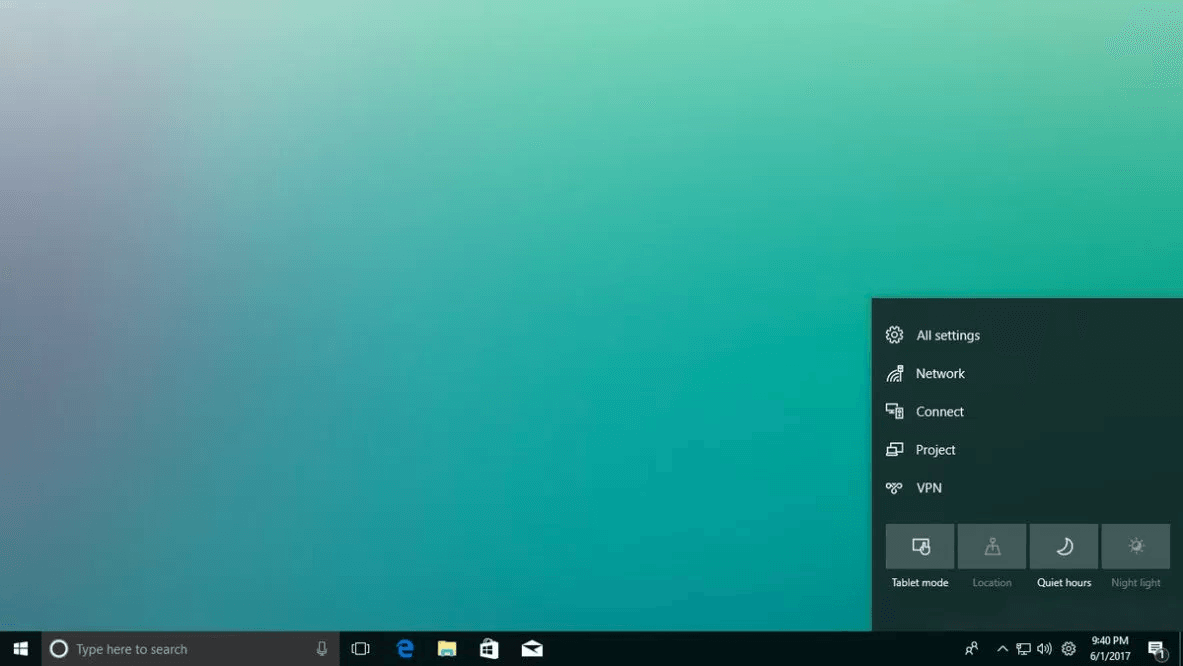Click the microphone icon in search box
Image resolution: width=1183 pixels, height=666 pixels.
click(321, 649)
